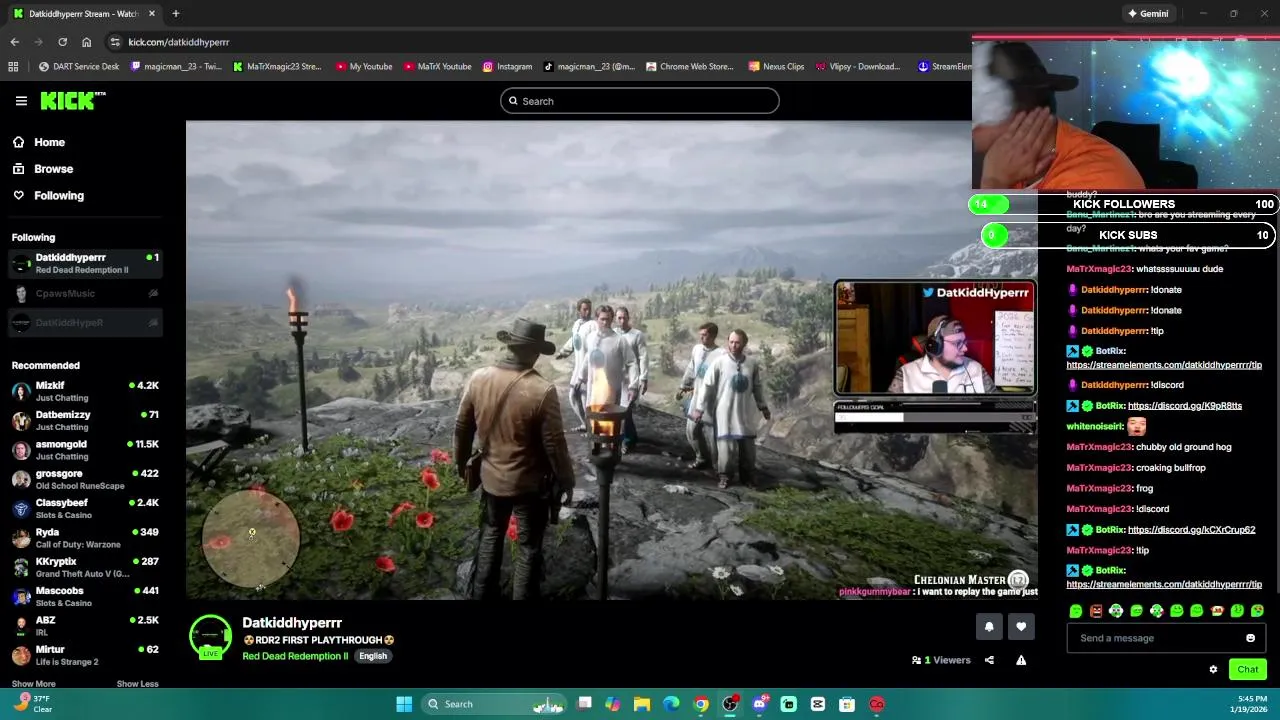Open File Explorer from taskbar
1280x720 pixels.
click(642, 704)
